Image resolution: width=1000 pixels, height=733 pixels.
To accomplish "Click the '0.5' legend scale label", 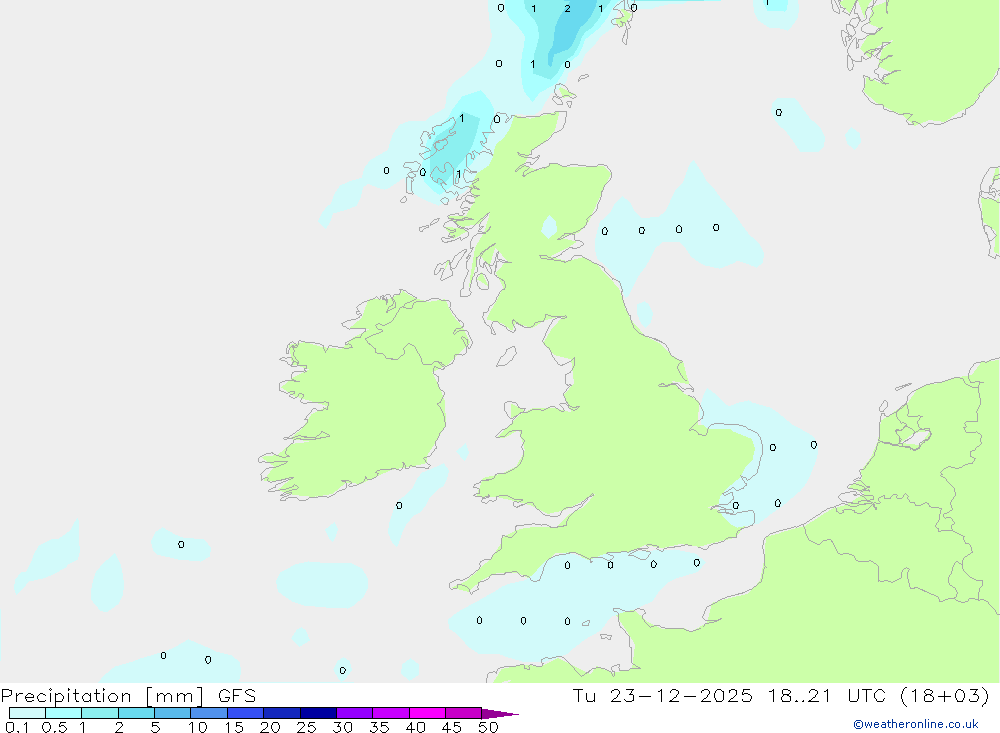I will 54,727.
